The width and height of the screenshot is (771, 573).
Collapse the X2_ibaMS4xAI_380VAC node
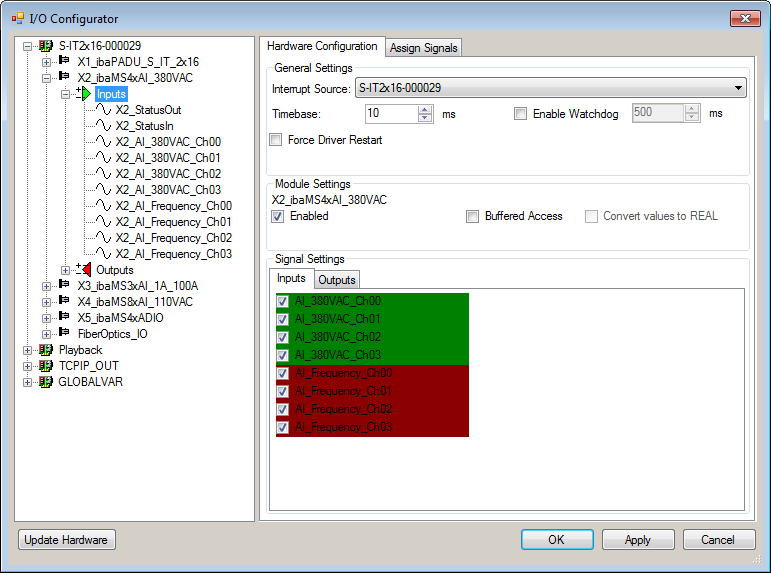[x=46, y=78]
